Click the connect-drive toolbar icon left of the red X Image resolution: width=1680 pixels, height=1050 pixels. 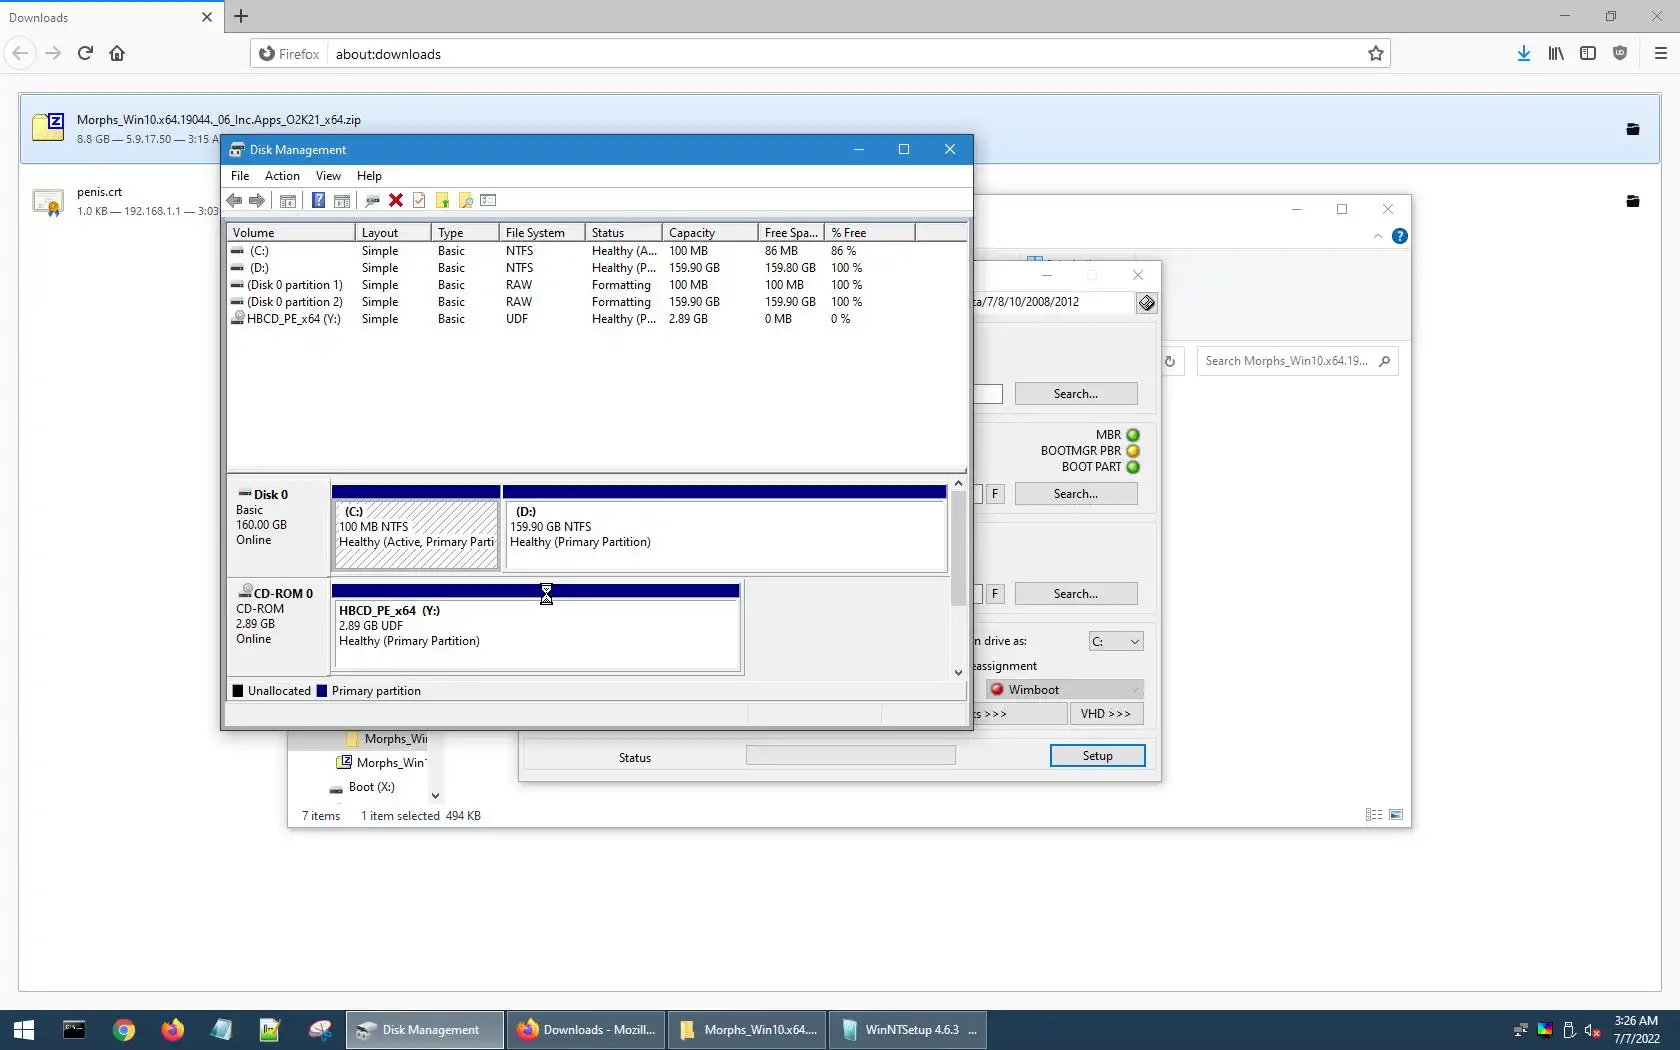[372, 201]
